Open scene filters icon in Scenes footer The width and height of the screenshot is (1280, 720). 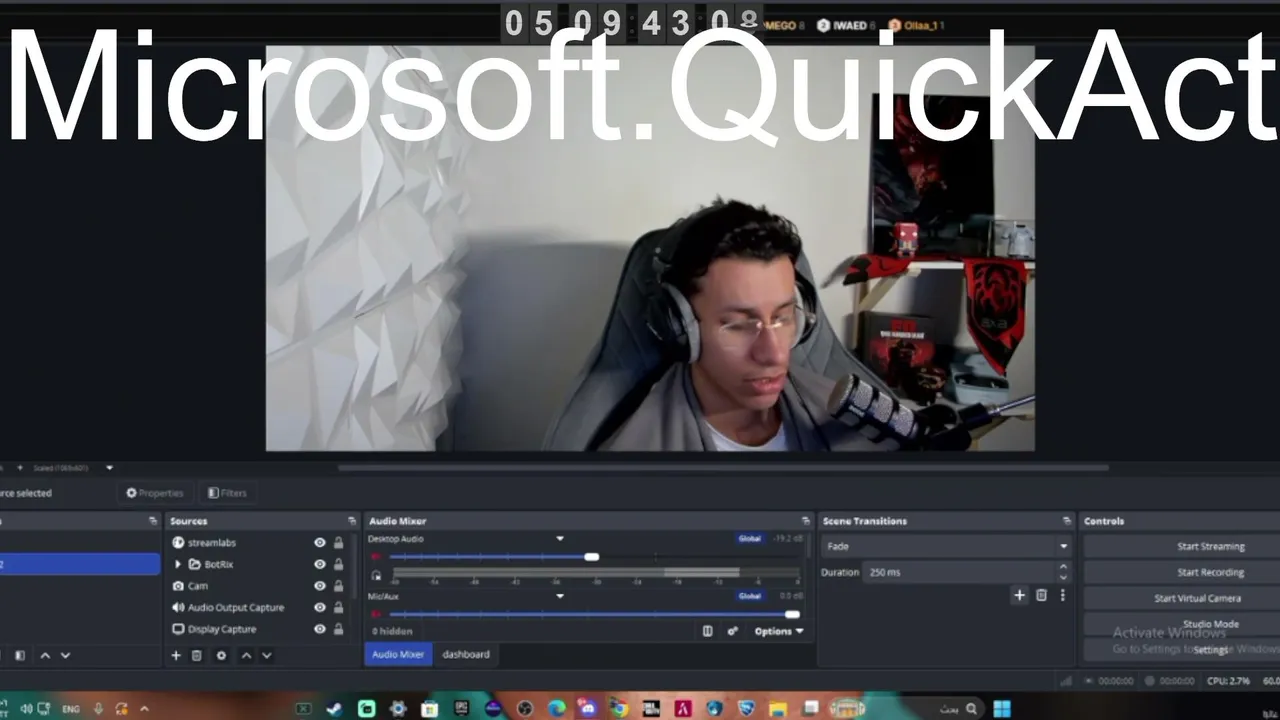20,656
